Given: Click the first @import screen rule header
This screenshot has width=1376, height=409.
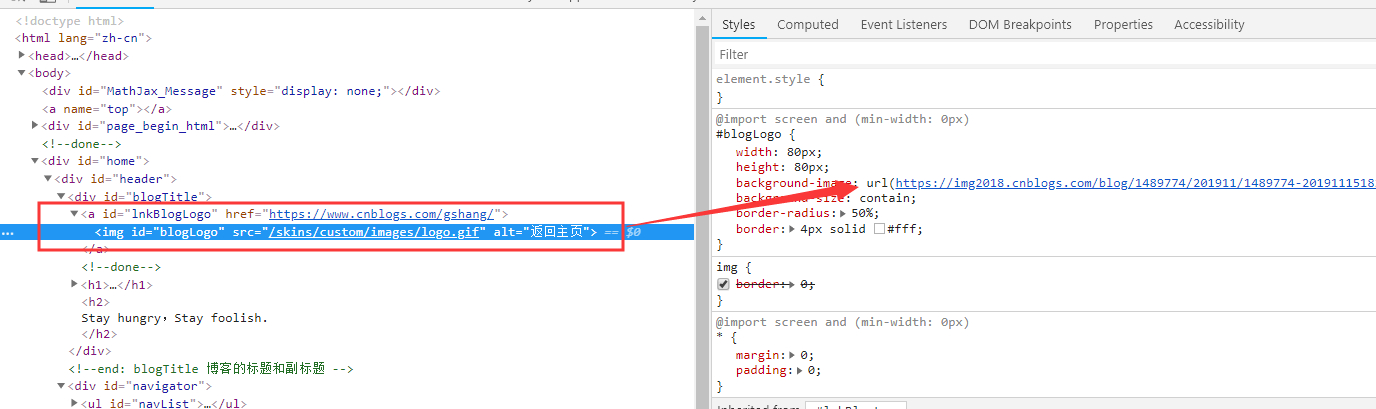Looking at the screenshot, I should click(x=843, y=119).
